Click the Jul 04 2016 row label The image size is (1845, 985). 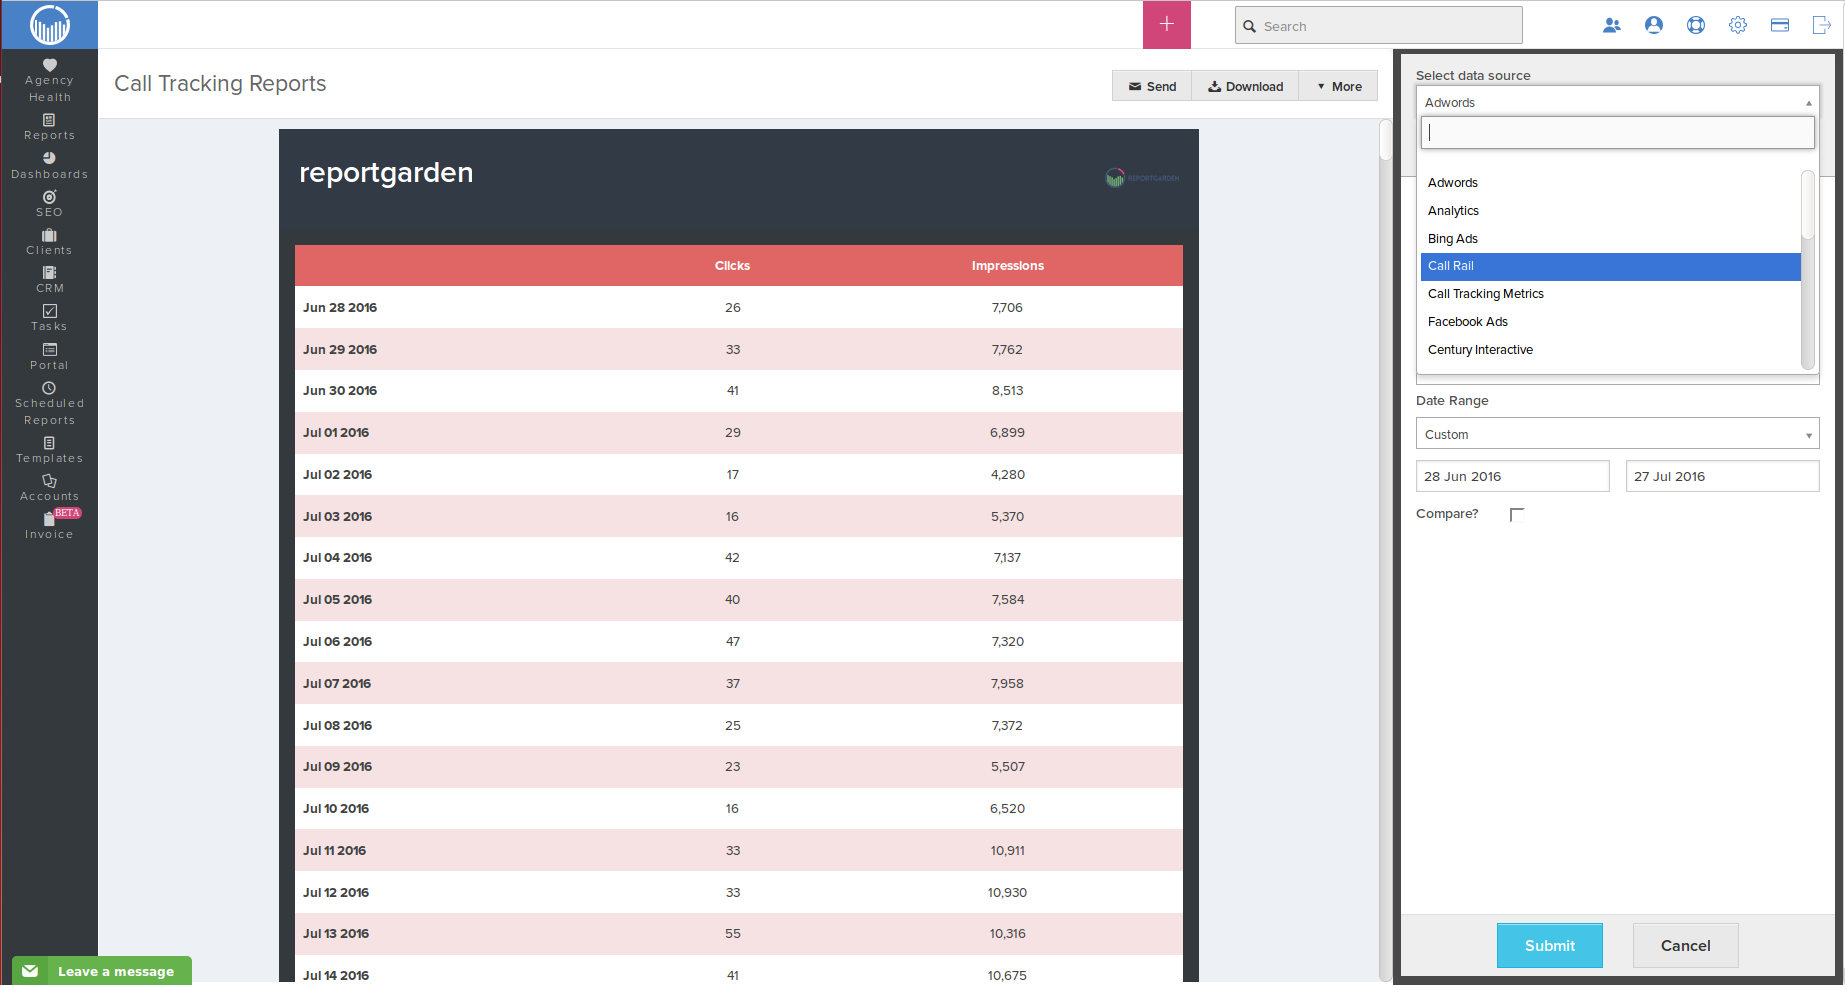click(x=337, y=558)
